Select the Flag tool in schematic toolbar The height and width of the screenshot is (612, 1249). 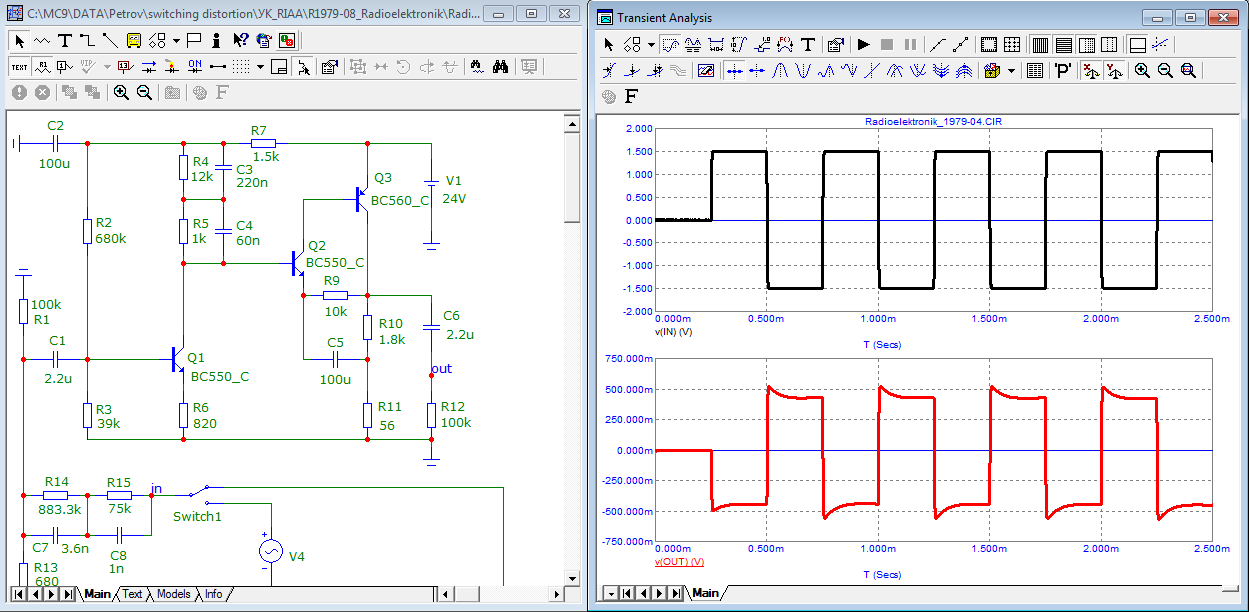(194, 41)
